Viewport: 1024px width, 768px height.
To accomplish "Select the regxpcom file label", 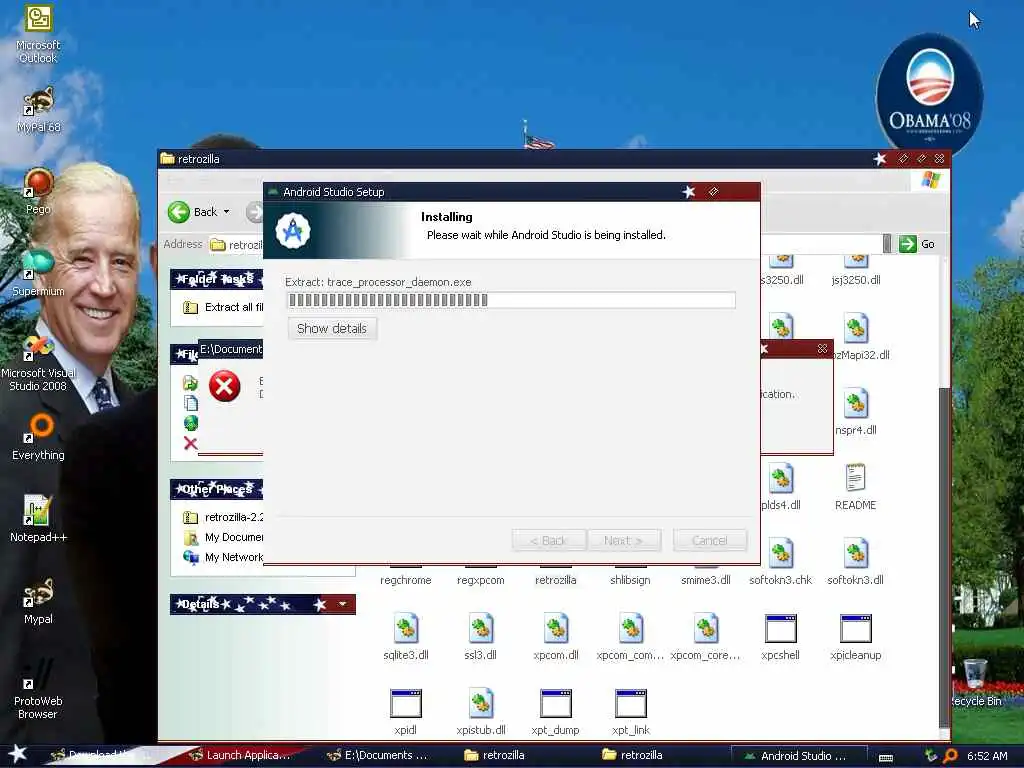I will tap(481, 580).
